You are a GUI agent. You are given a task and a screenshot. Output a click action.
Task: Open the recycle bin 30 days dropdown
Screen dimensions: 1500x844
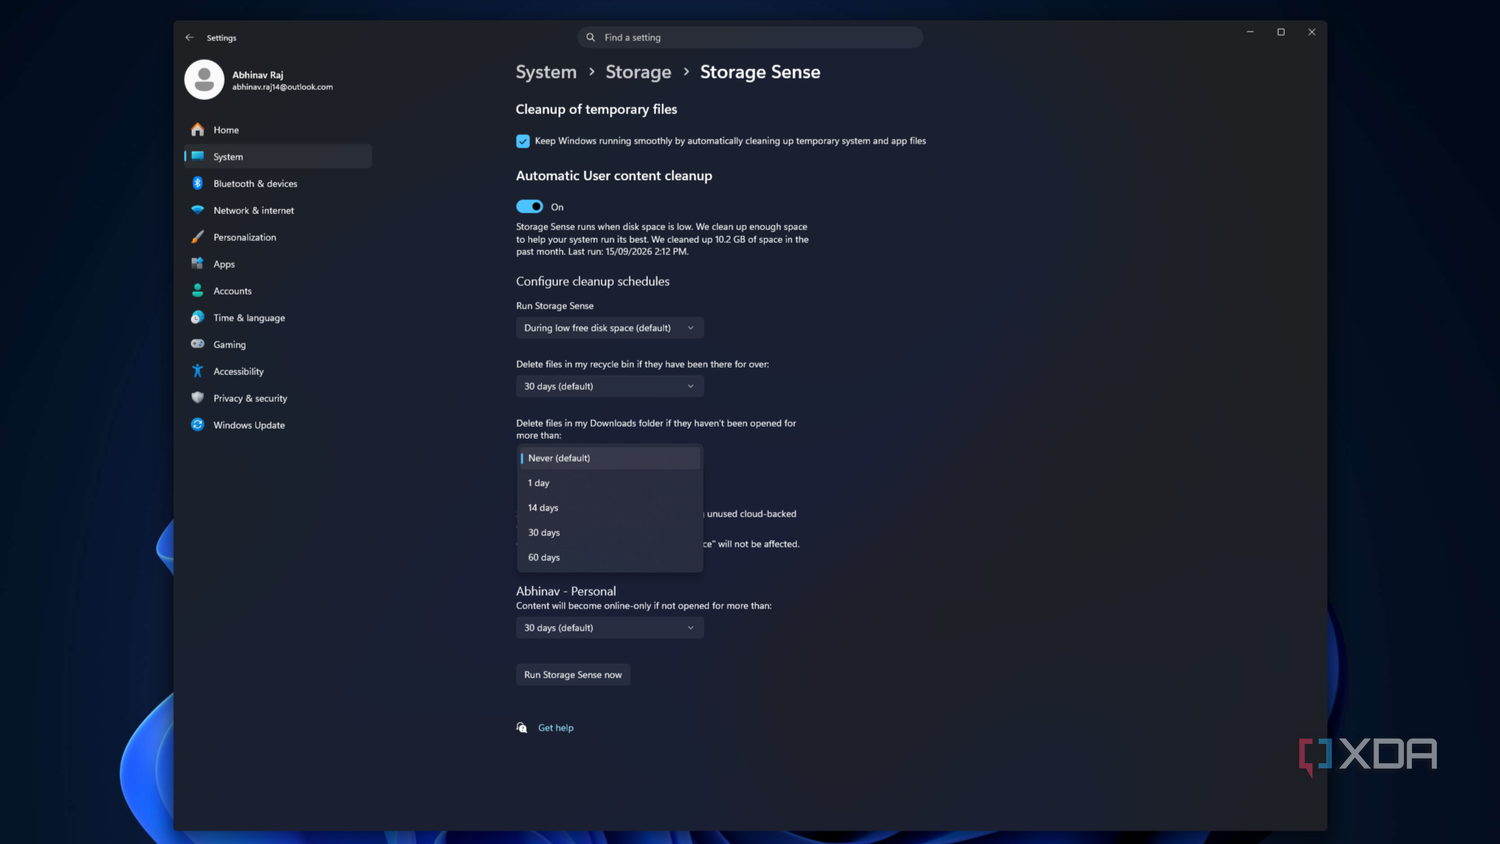[609, 386]
